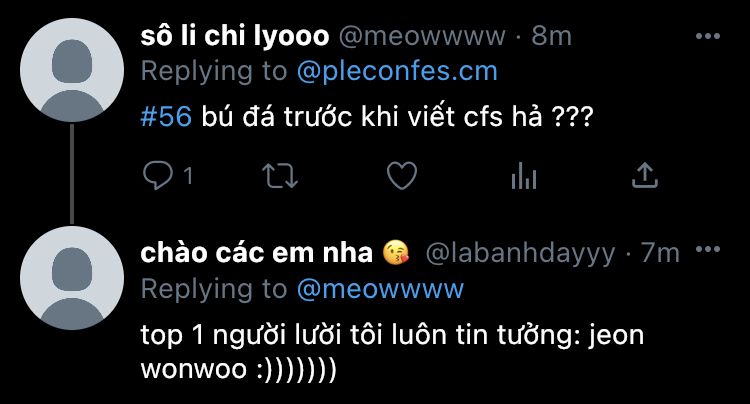Open the 8m timestamp of the first tweet

551,36
